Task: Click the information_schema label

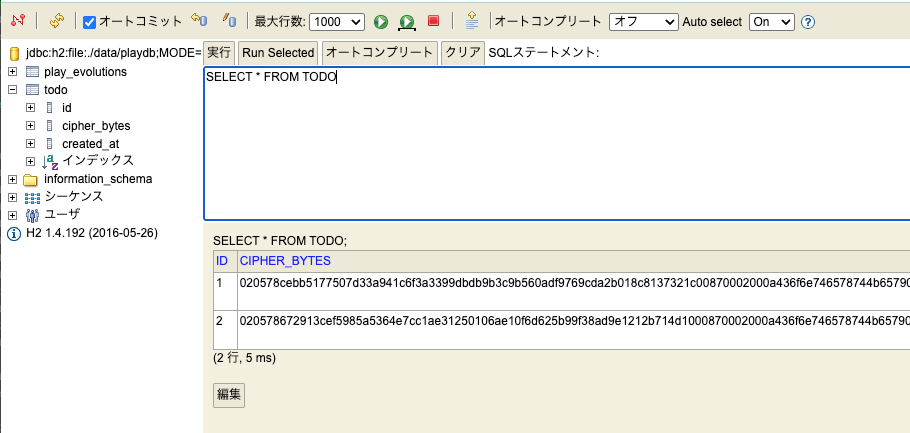Action: coord(98,179)
